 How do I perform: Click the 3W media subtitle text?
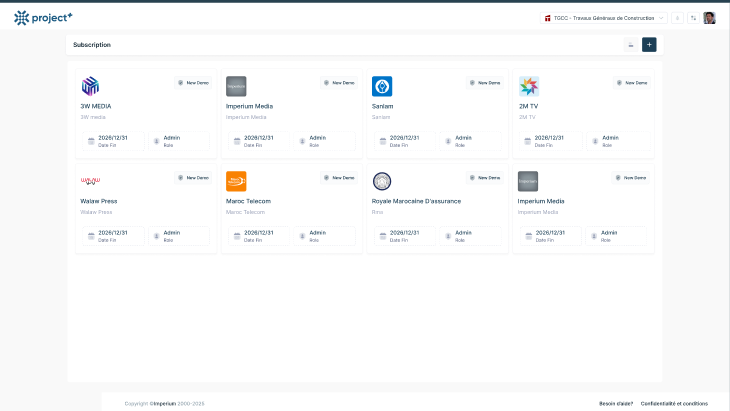(x=93, y=117)
